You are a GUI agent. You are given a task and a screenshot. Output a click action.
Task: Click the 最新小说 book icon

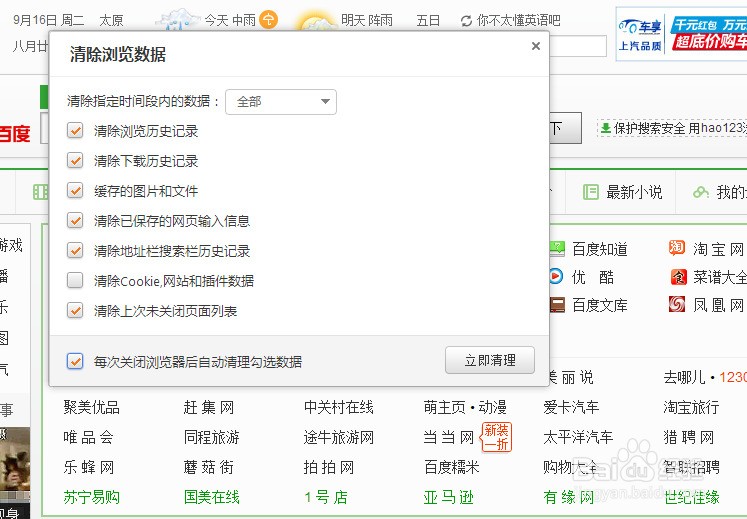591,192
